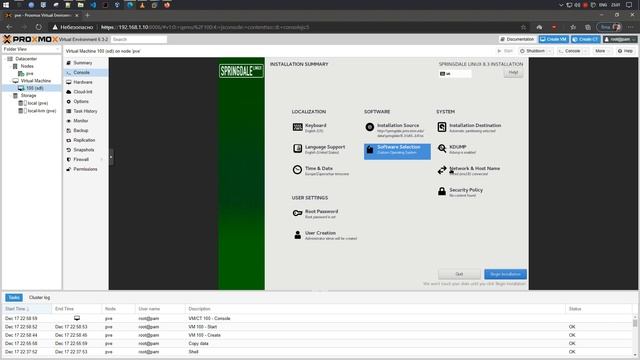The image size is (640, 360).
Task: Open the Shutdown dropdown arrow
Action: [550, 51]
